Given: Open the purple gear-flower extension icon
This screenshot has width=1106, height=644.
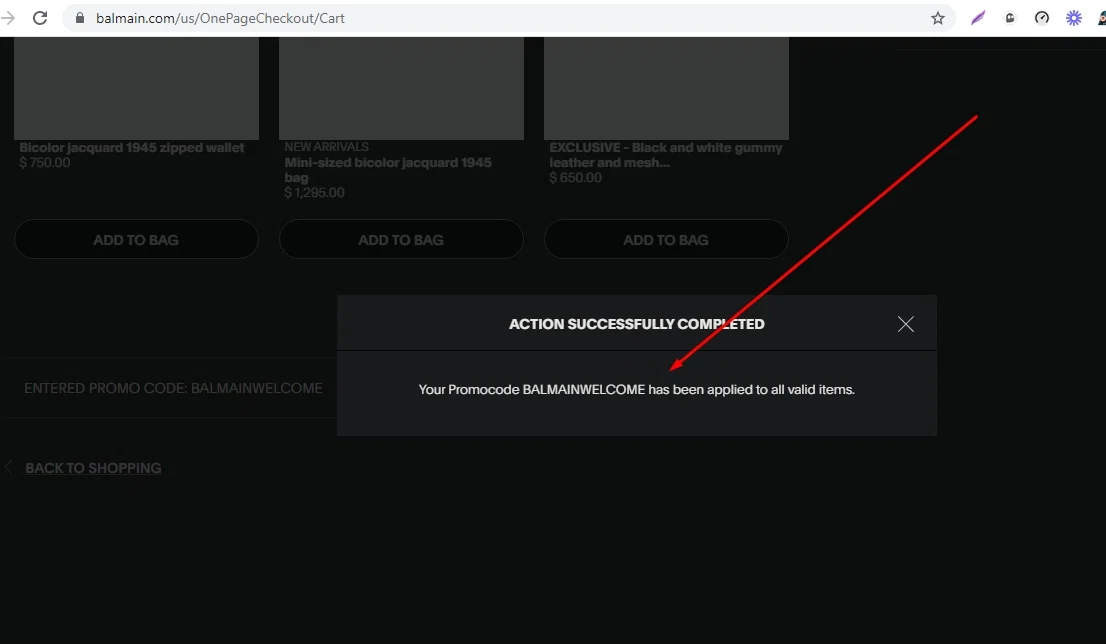Looking at the screenshot, I should coord(1074,18).
